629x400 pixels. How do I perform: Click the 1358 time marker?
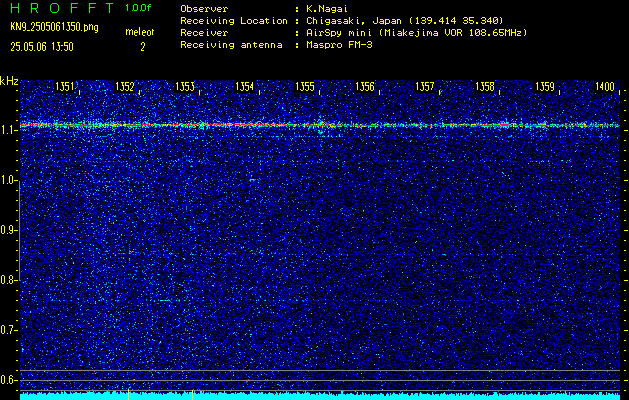pos(485,87)
